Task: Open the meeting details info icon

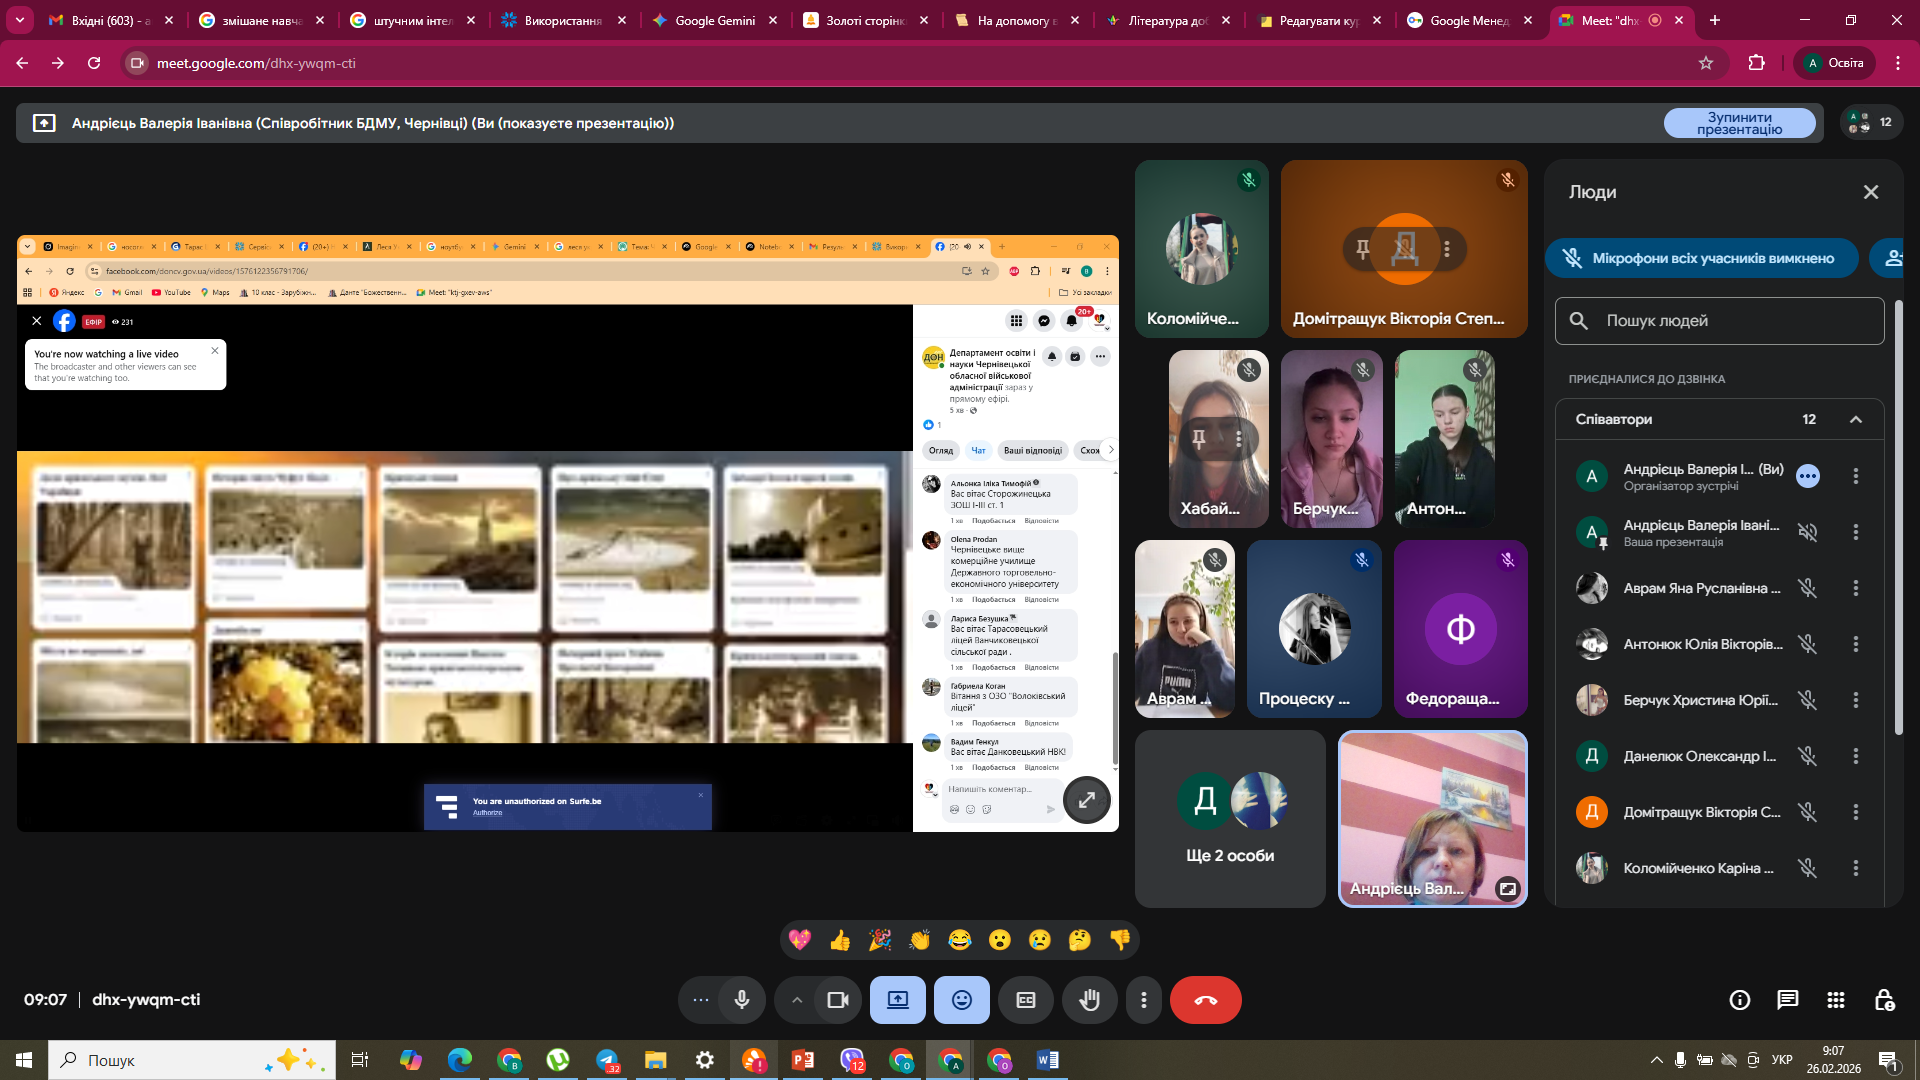Action: (x=1739, y=1000)
